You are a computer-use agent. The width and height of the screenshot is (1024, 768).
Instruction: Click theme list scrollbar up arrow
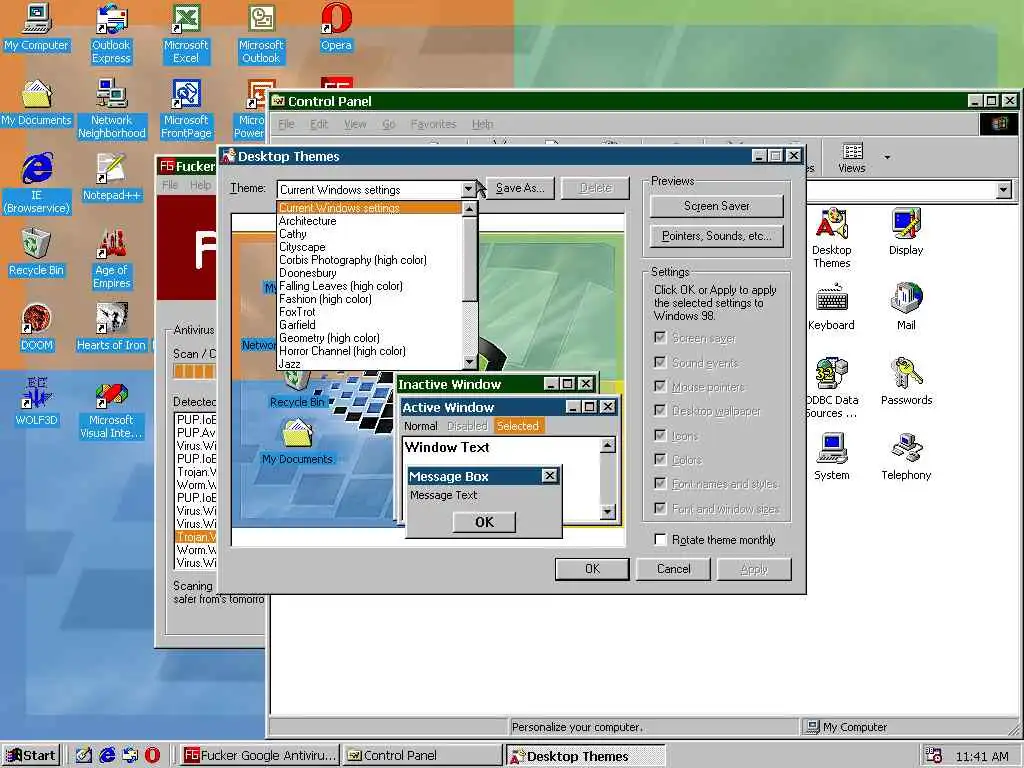click(469, 209)
